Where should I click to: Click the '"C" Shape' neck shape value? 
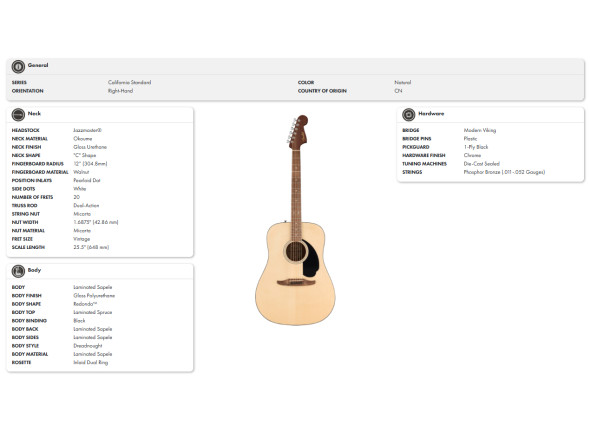click(x=85, y=155)
